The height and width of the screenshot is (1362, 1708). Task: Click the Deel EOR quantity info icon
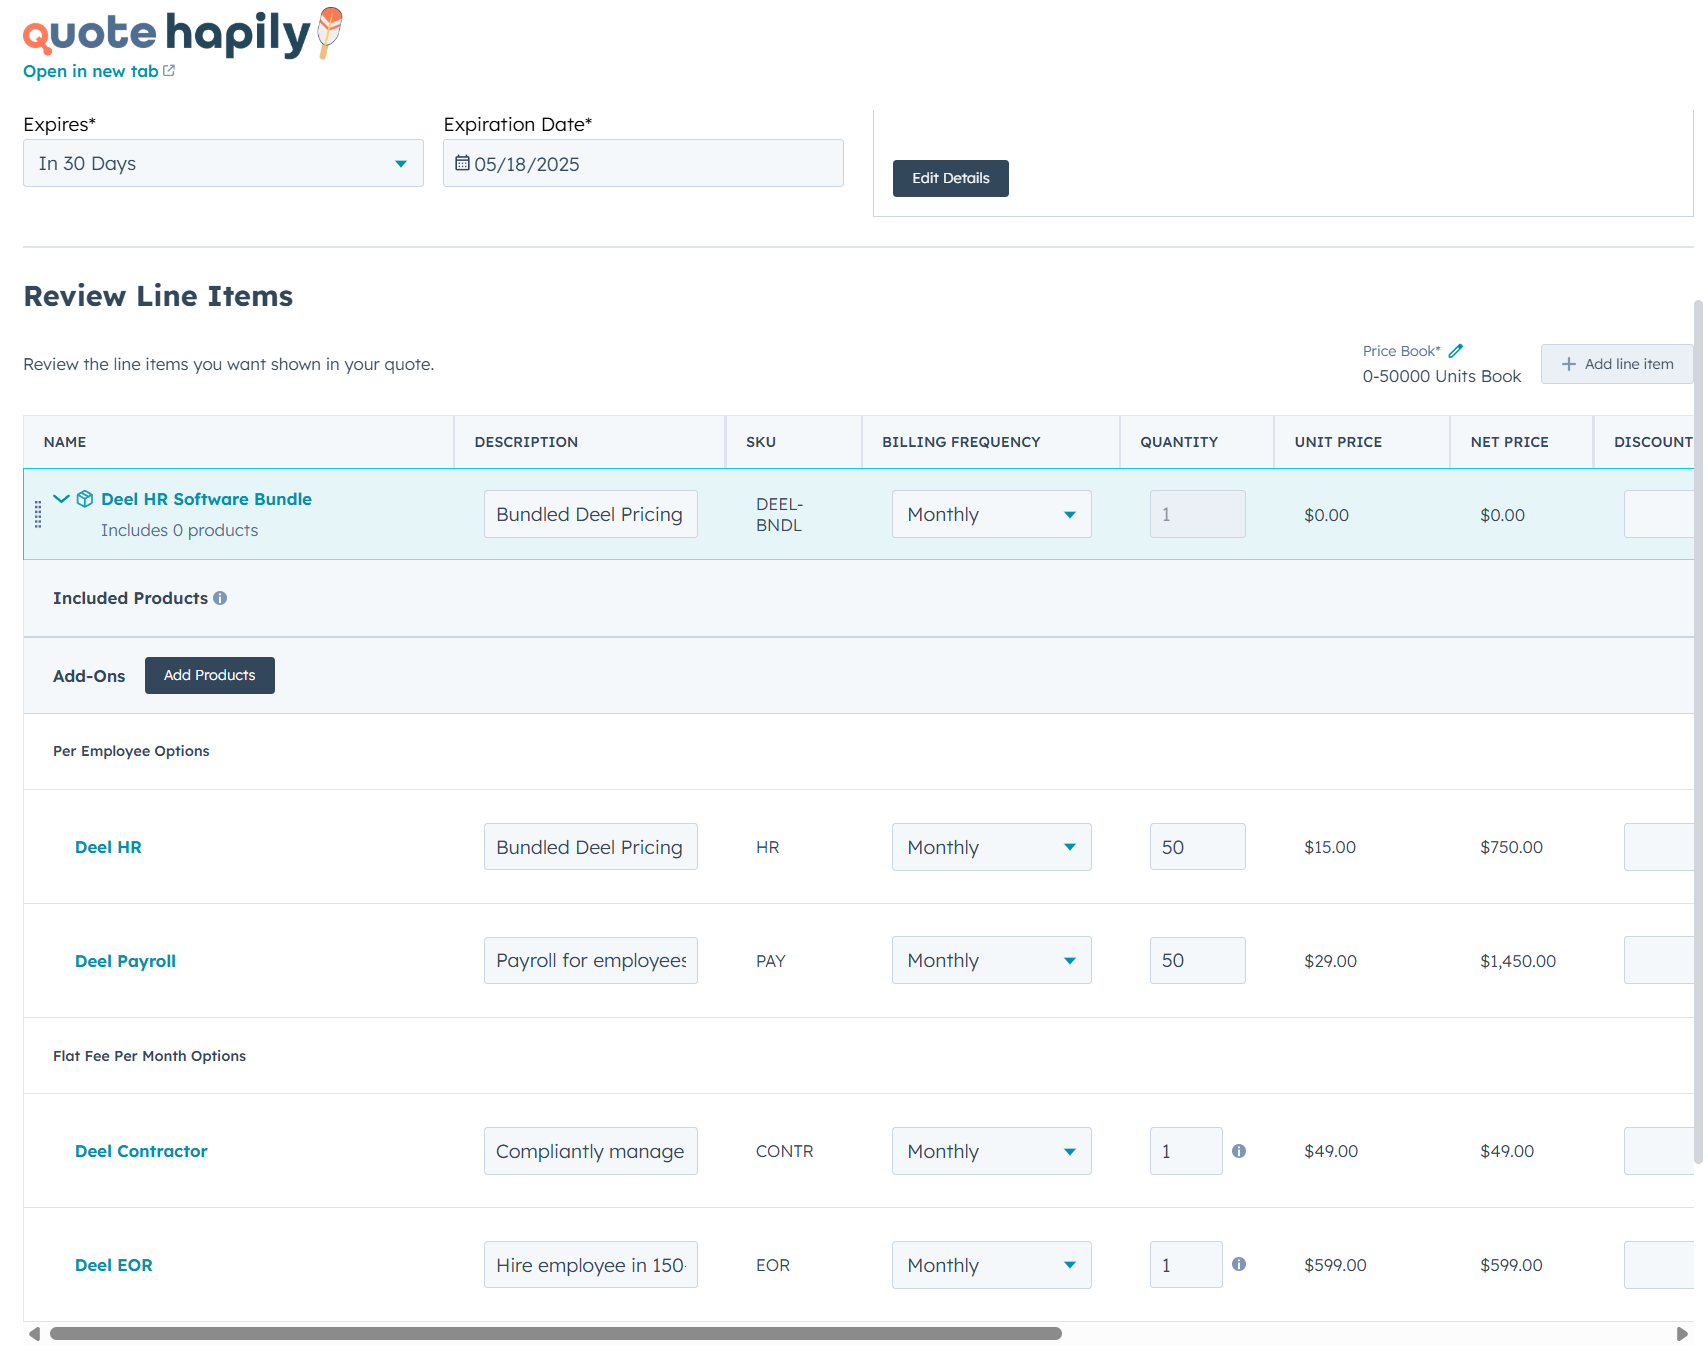click(x=1239, y=1264)
